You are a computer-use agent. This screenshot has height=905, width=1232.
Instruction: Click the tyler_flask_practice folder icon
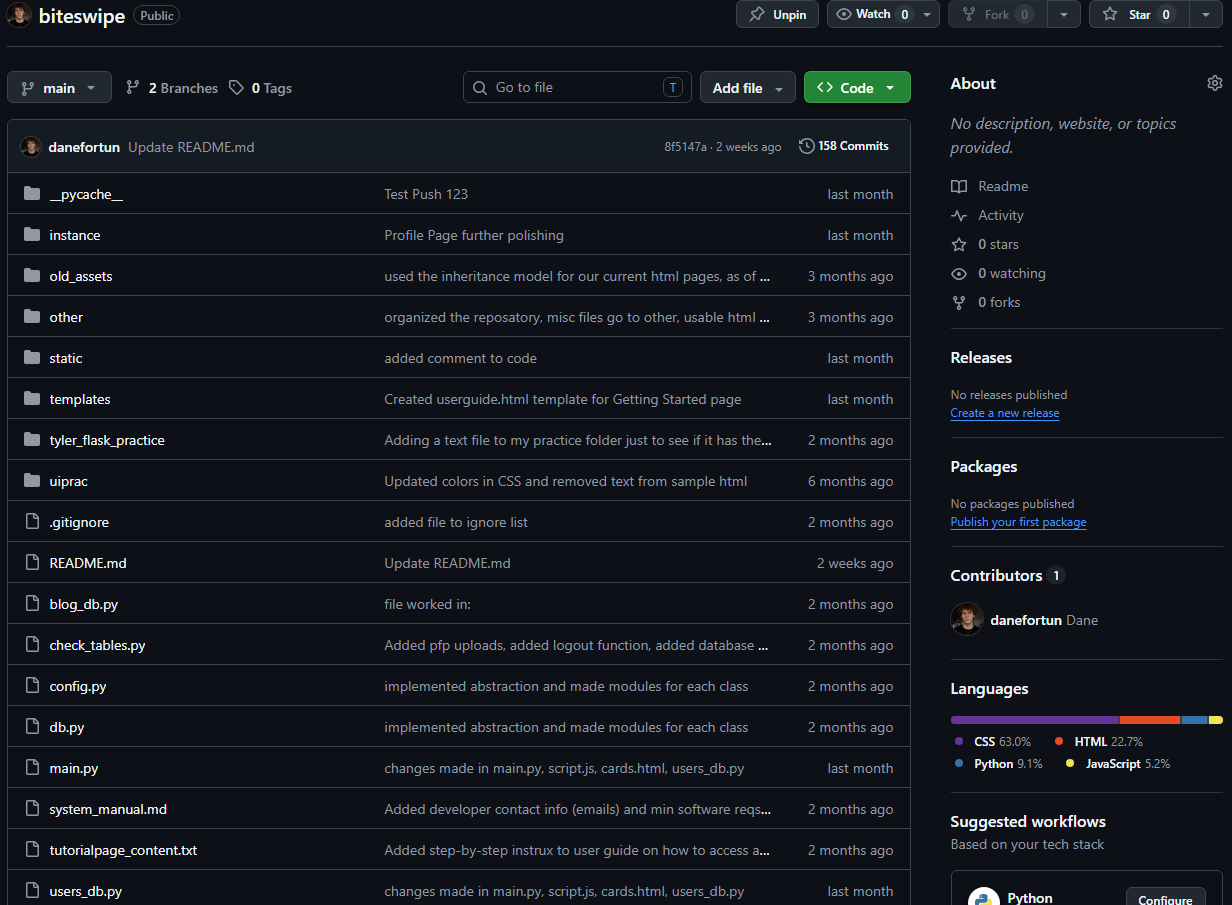[32, 440]
